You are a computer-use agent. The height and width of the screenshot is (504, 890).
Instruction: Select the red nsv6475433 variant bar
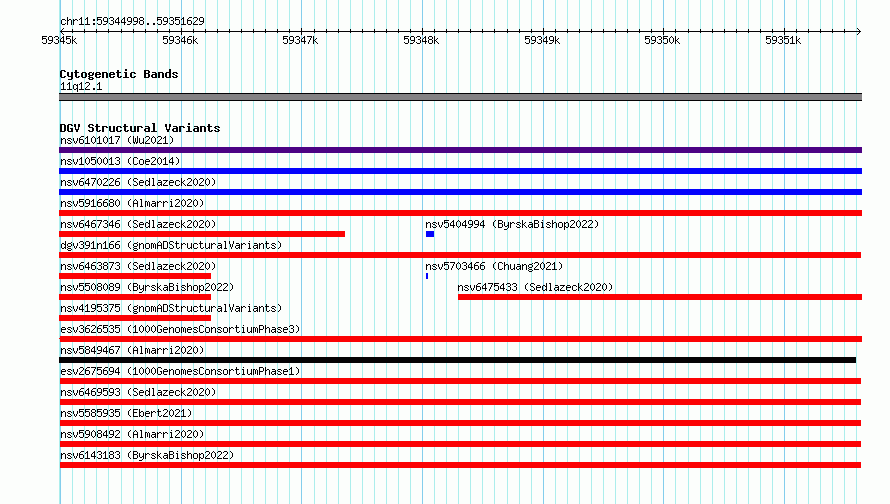[660, 297]
